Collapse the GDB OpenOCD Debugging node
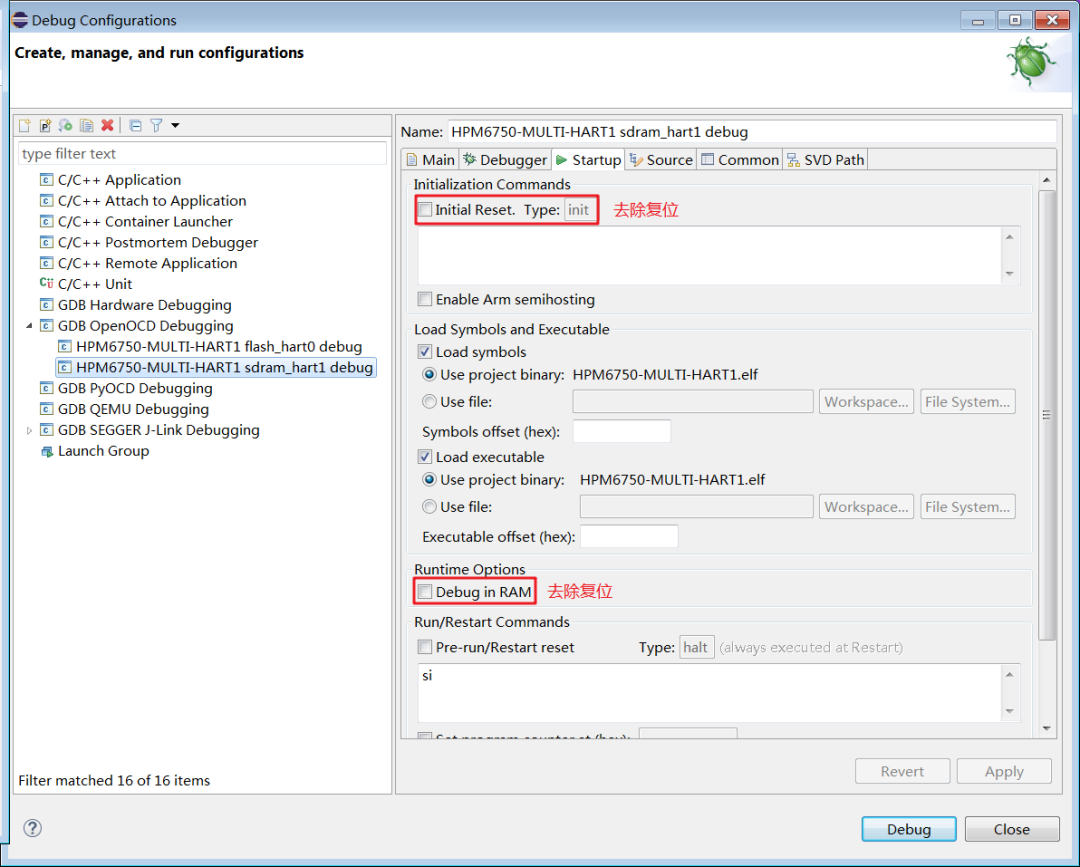 pyautogui.click(x=29, y=326)
